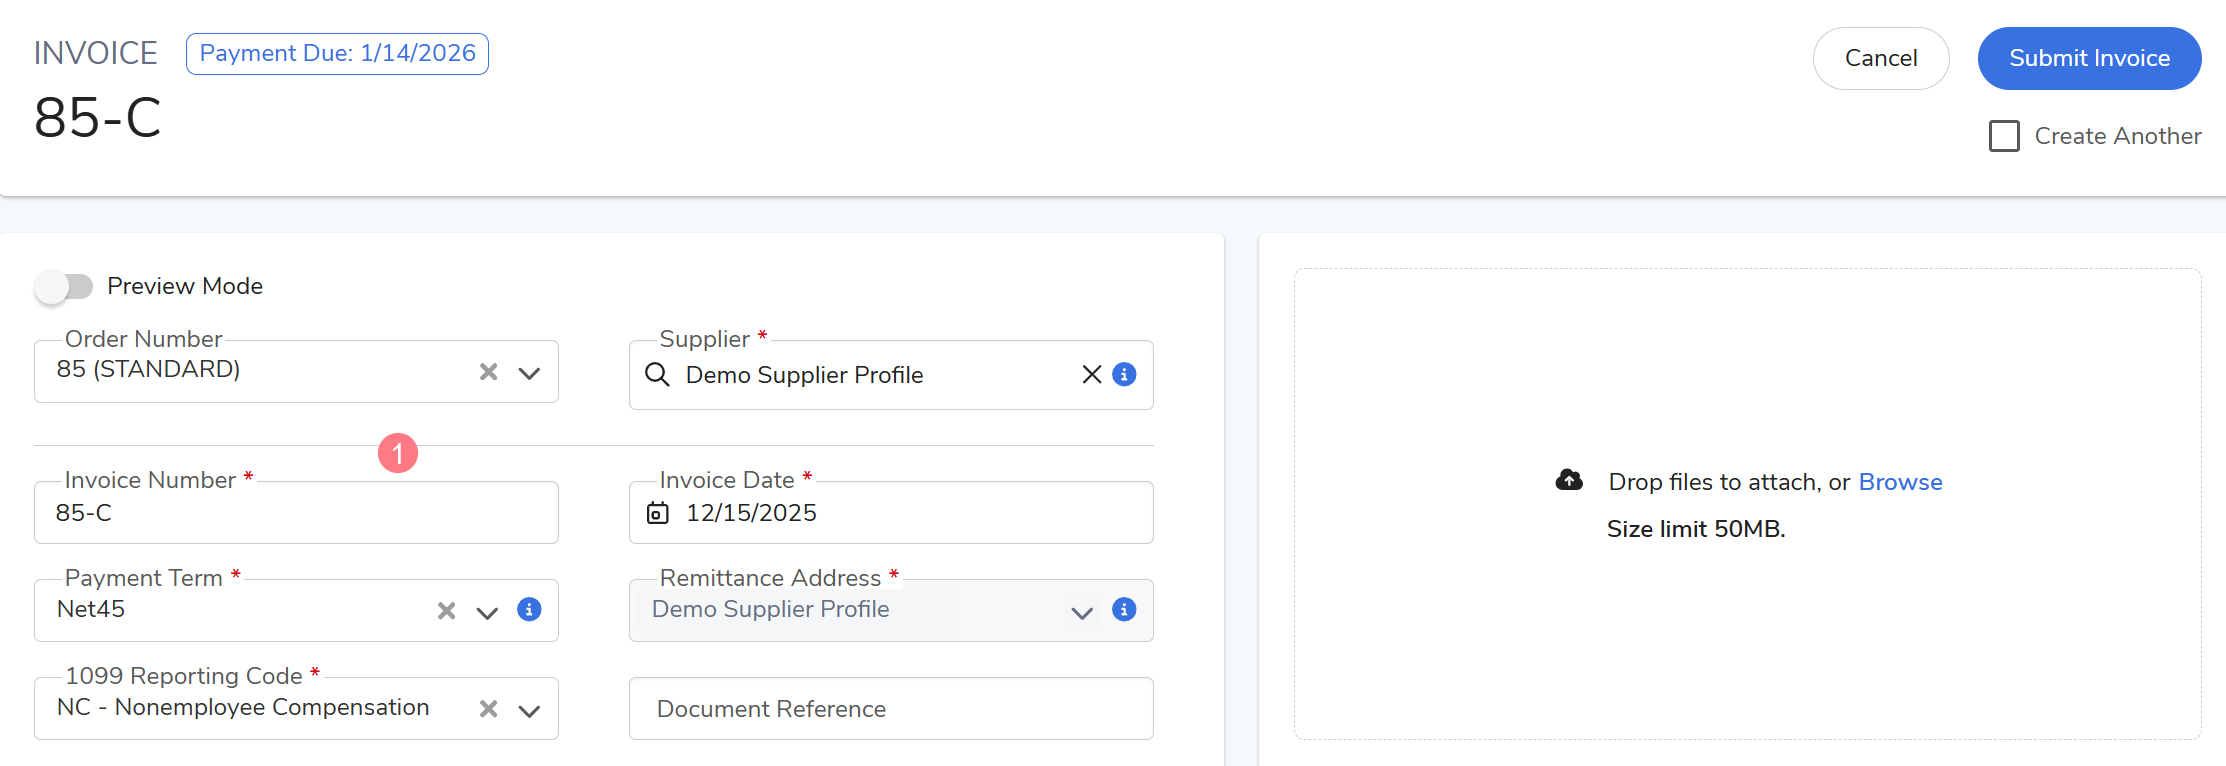Clear the Demo Supplier Profile supplier

click(x=1091, y=375)
